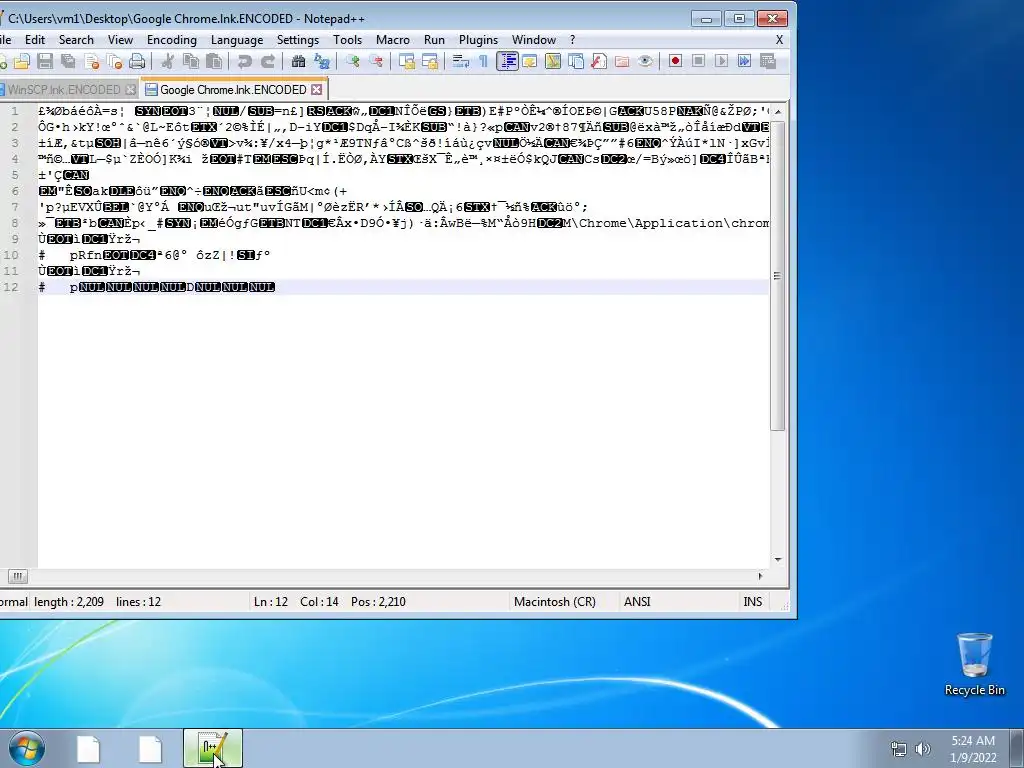Open the Settings menu
The height and width of the screenshot is (768, 1024).
point(298,40)
